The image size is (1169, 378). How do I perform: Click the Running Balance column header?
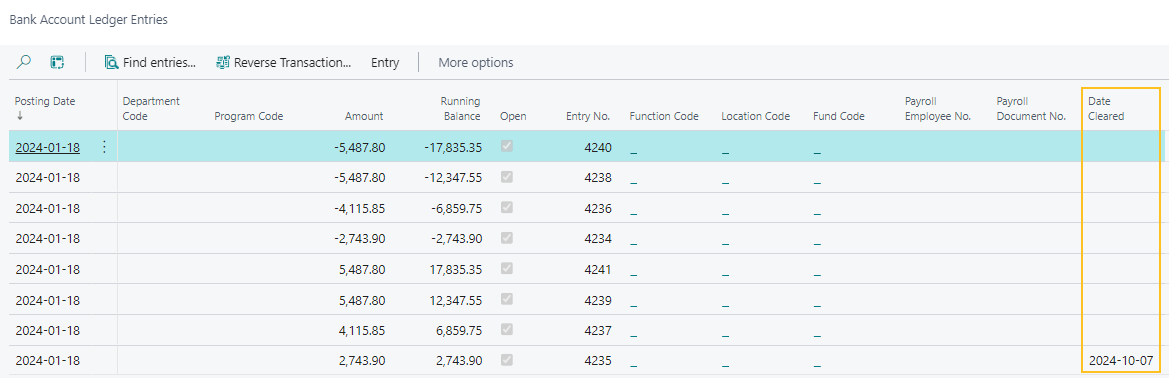tap(460, 108)
